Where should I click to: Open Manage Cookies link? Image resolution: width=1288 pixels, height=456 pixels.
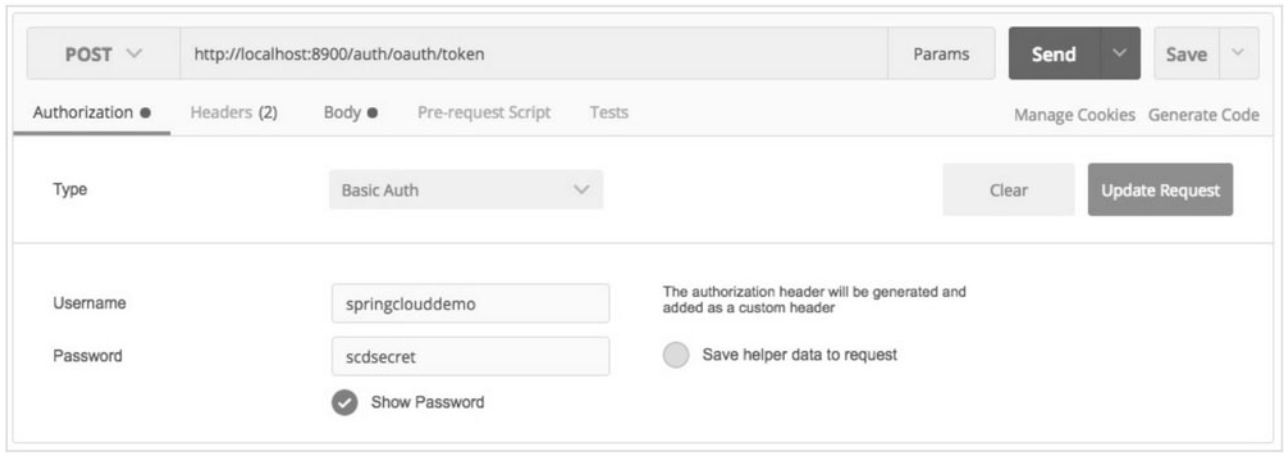click(1075, 115)
